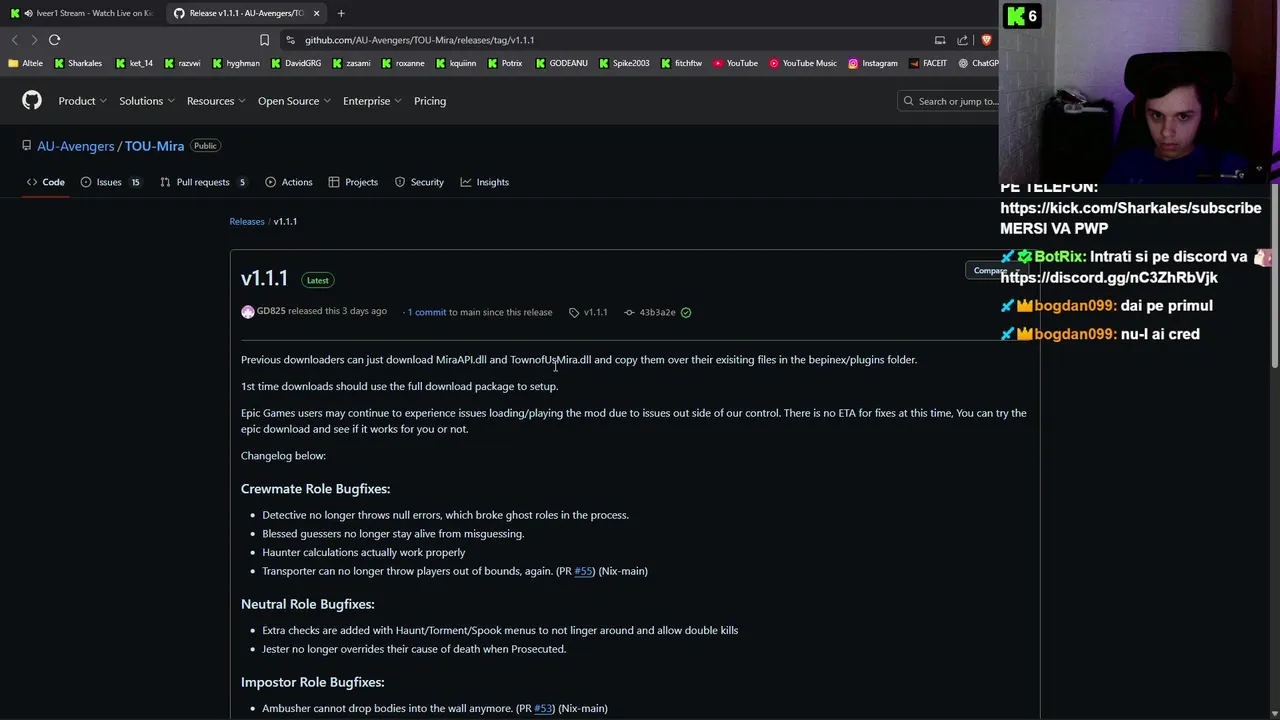Open pull request #55 link
The height and width of the screenshot is (720, 1280).
(x=584, y=571)
